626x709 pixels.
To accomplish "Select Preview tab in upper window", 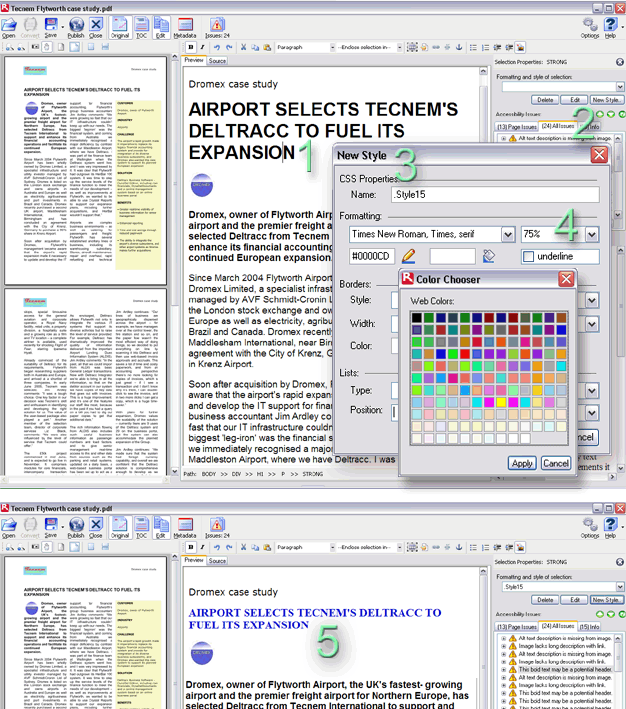I will pos(194,60).
